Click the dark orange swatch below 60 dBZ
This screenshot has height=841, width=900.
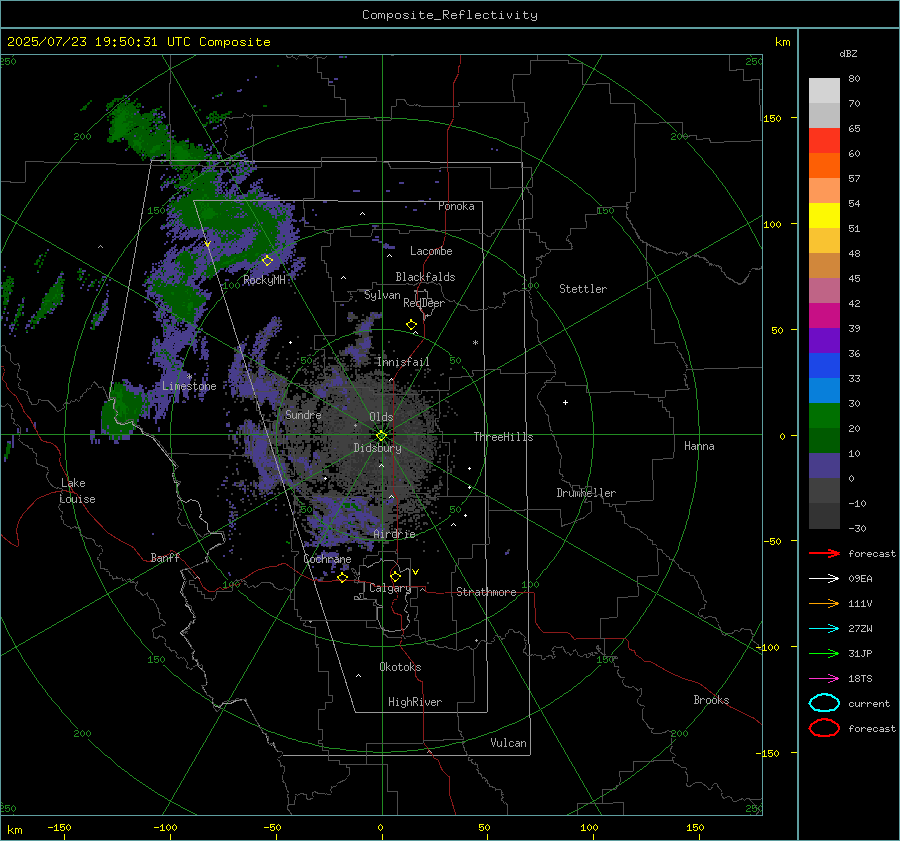pos(824,166)
